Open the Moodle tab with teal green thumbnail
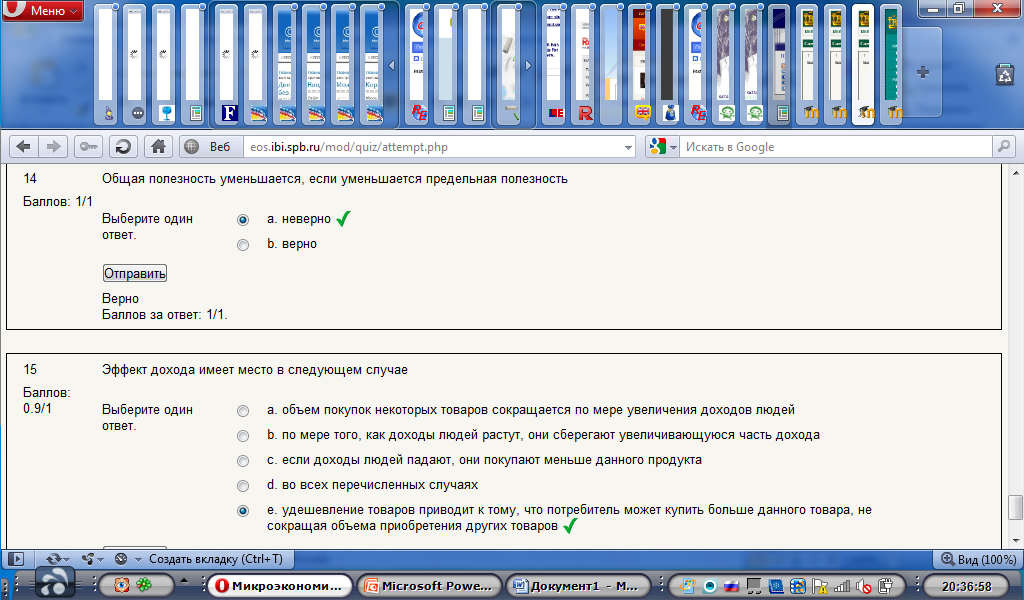 [892, 64]
